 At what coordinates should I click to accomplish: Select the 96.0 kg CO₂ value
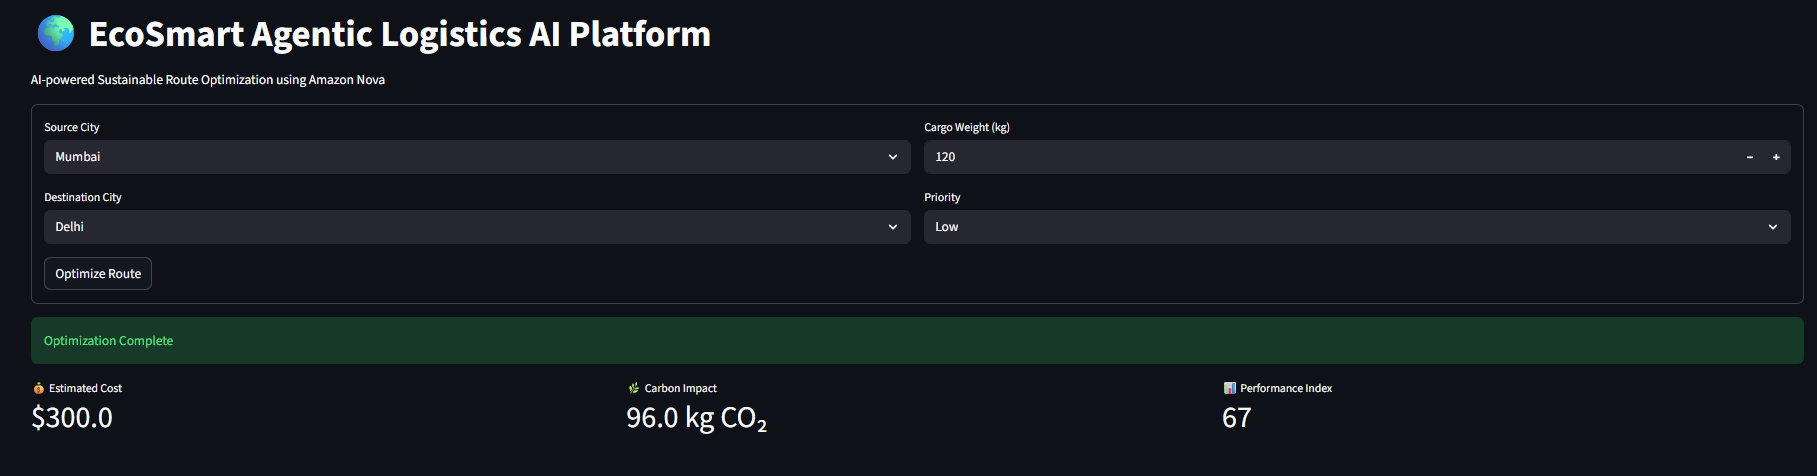(697, 418)
